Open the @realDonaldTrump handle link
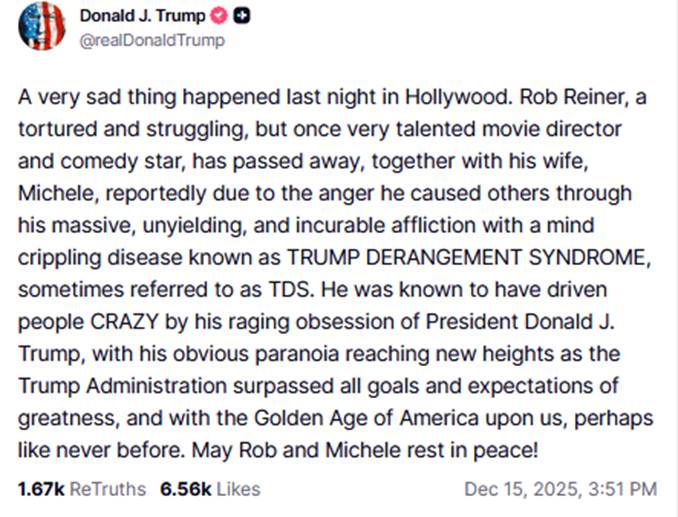 (x=151, y=40)
